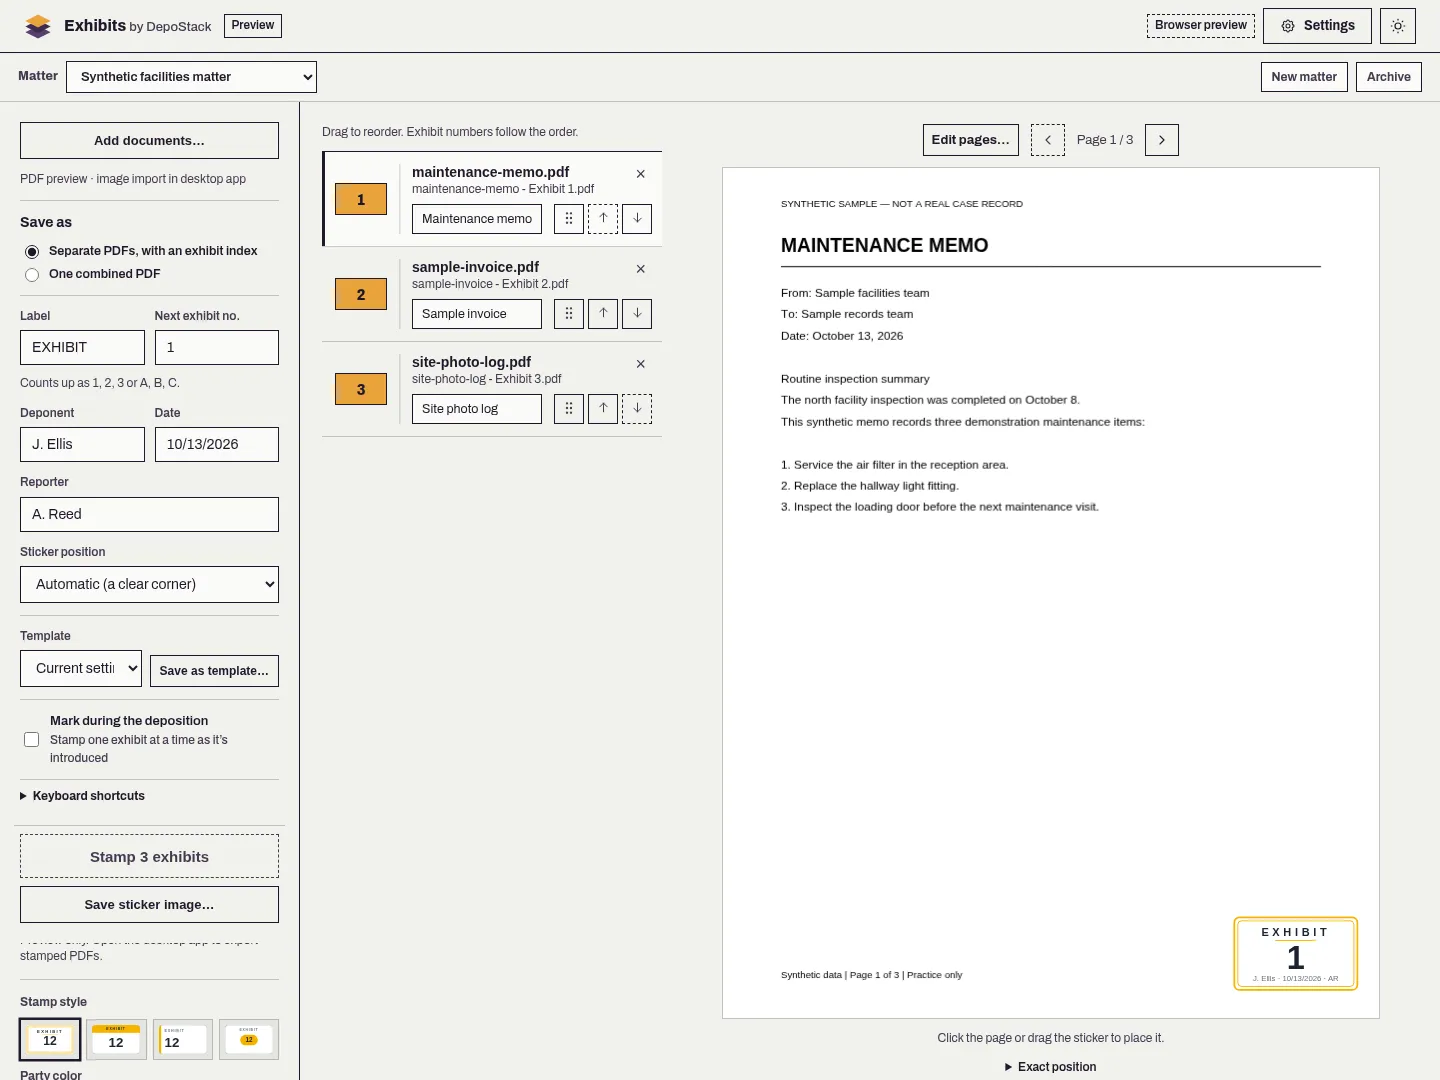Click Stamp 3 exhibits button

[x=149, y=857]
